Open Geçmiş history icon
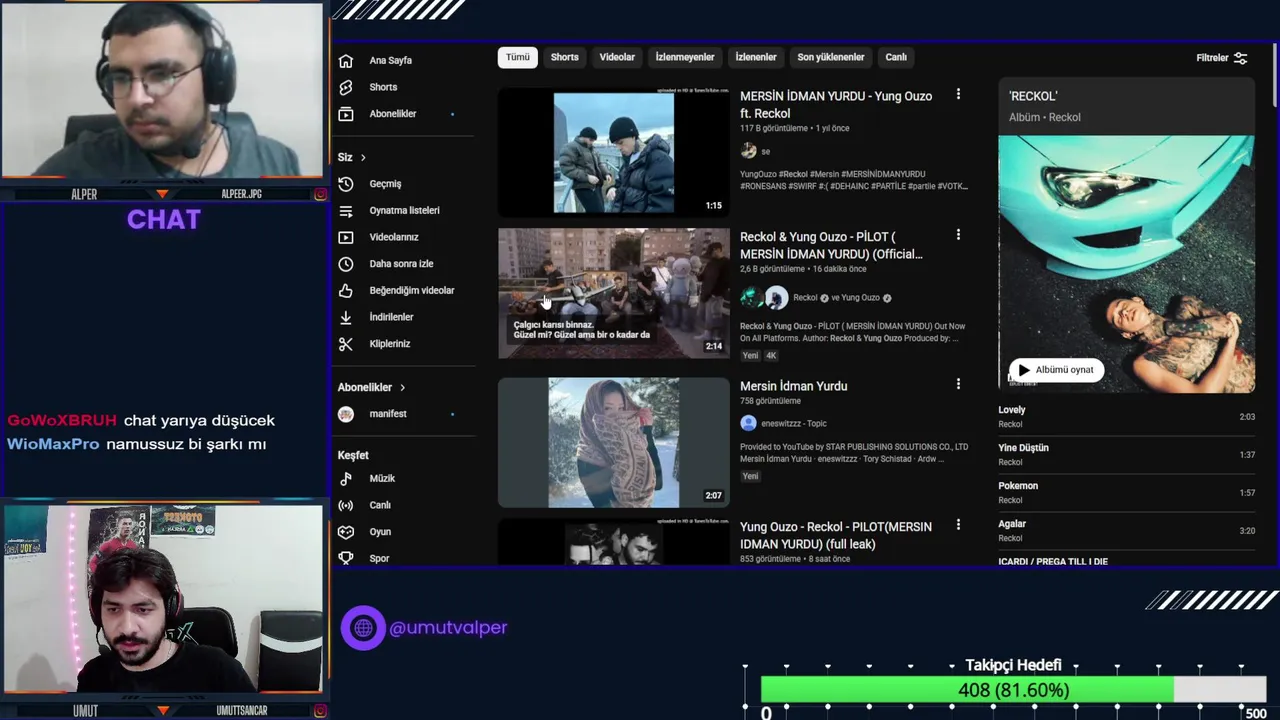Image resolution: width=1280 pixels, height=720 pixels. (346, 184)
